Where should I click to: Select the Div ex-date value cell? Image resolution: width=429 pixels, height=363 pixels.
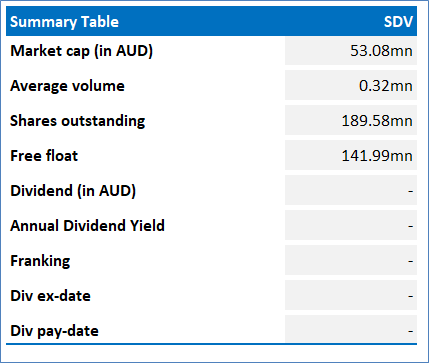pos(351,295)
